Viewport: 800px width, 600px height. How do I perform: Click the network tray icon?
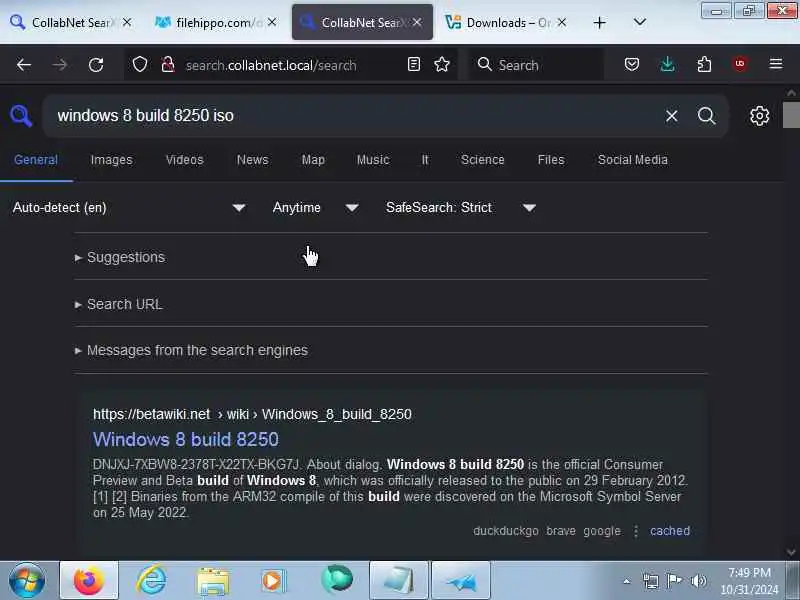tap(651, 581)
